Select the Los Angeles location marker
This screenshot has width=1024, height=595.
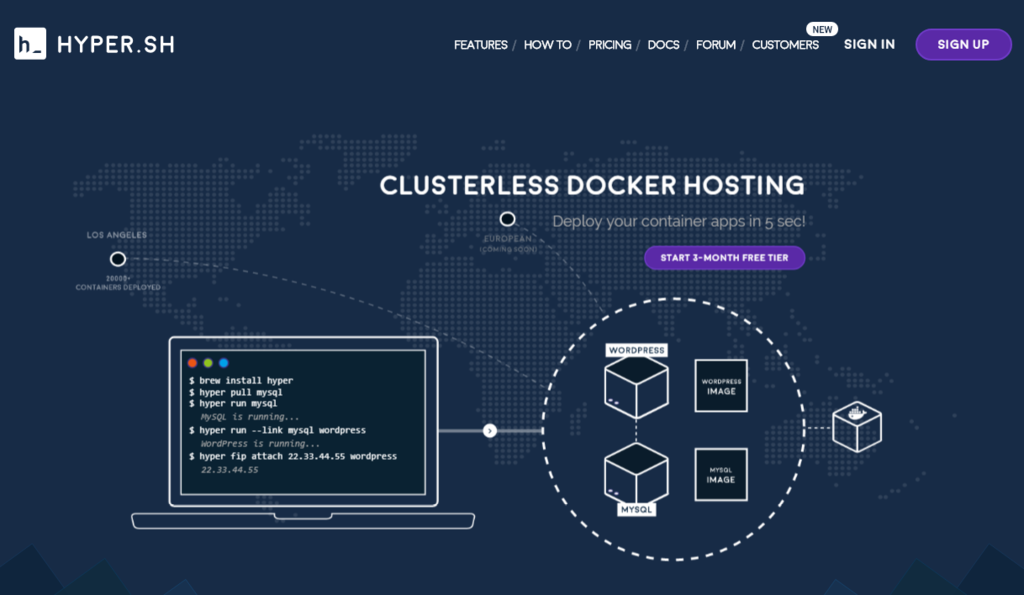[x=118, y=259]
